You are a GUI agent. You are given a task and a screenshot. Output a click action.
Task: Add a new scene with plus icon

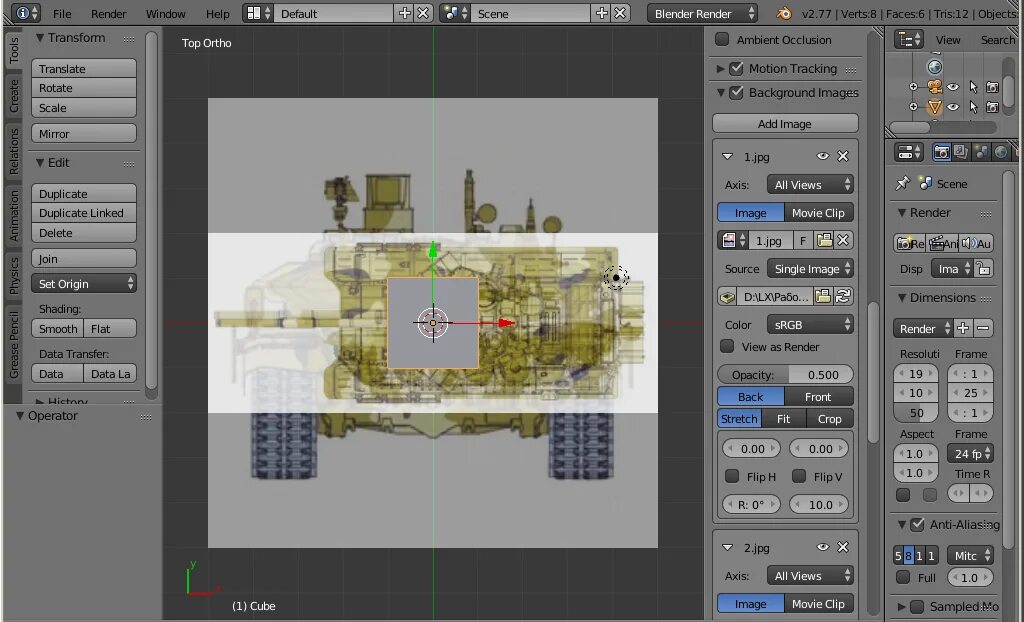coord(601,13)
